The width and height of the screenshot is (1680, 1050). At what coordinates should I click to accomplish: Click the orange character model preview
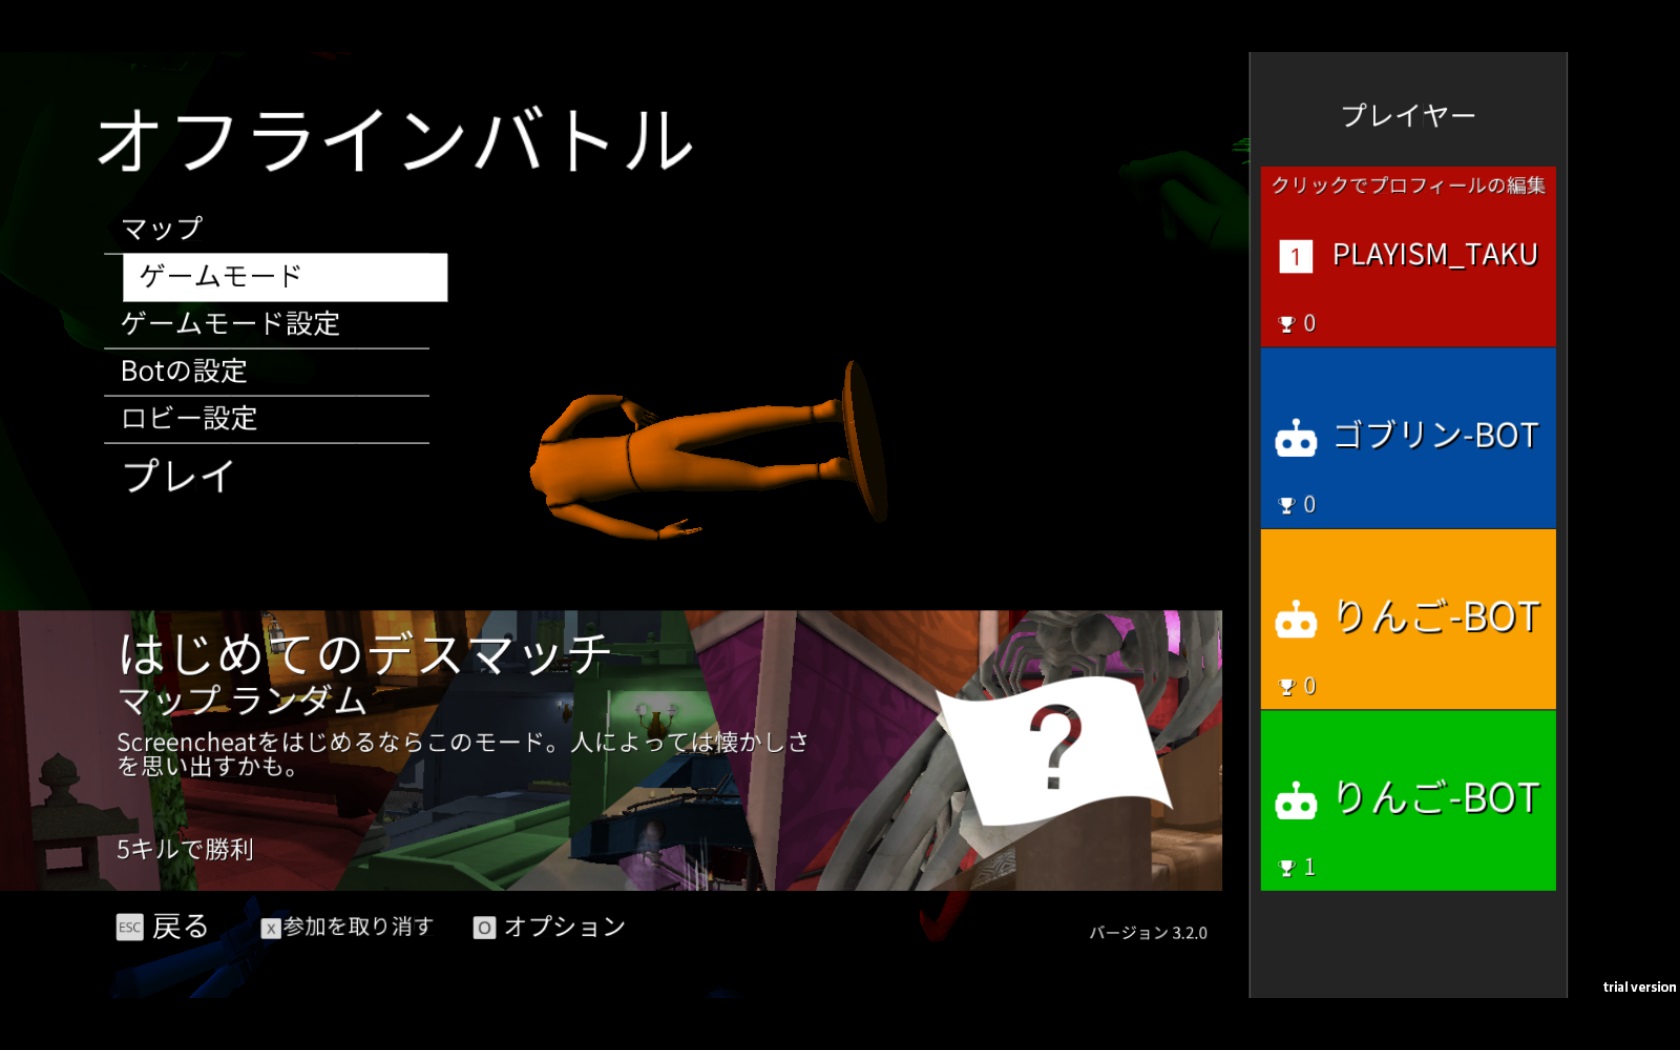coord(708,450)
